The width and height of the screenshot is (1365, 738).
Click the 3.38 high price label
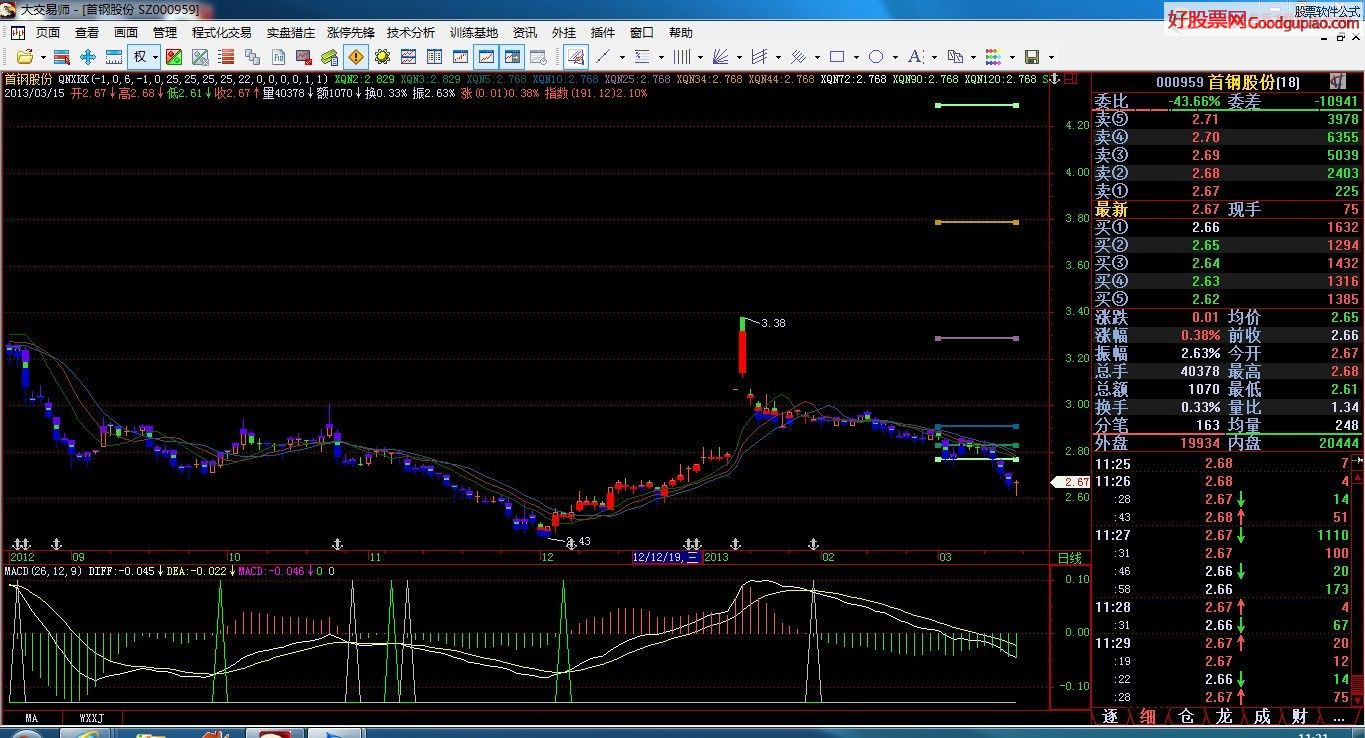point(773,323)
